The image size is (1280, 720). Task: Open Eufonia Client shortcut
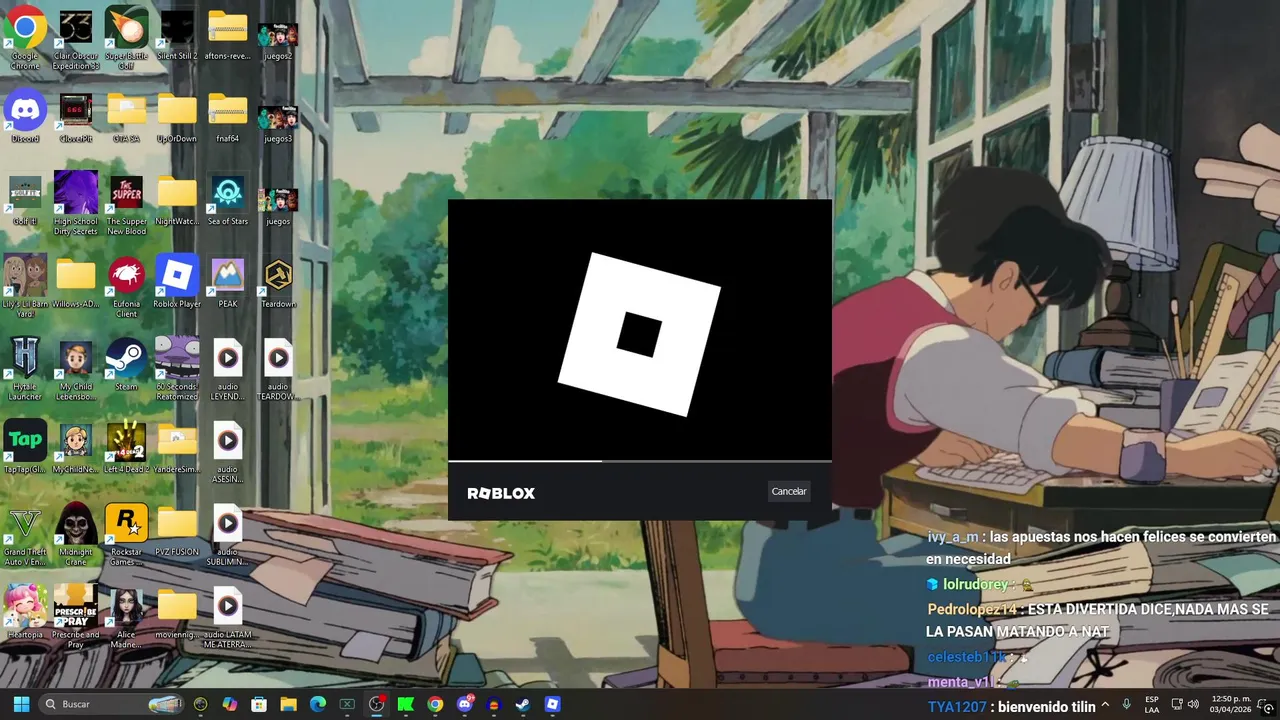[126, 287]
